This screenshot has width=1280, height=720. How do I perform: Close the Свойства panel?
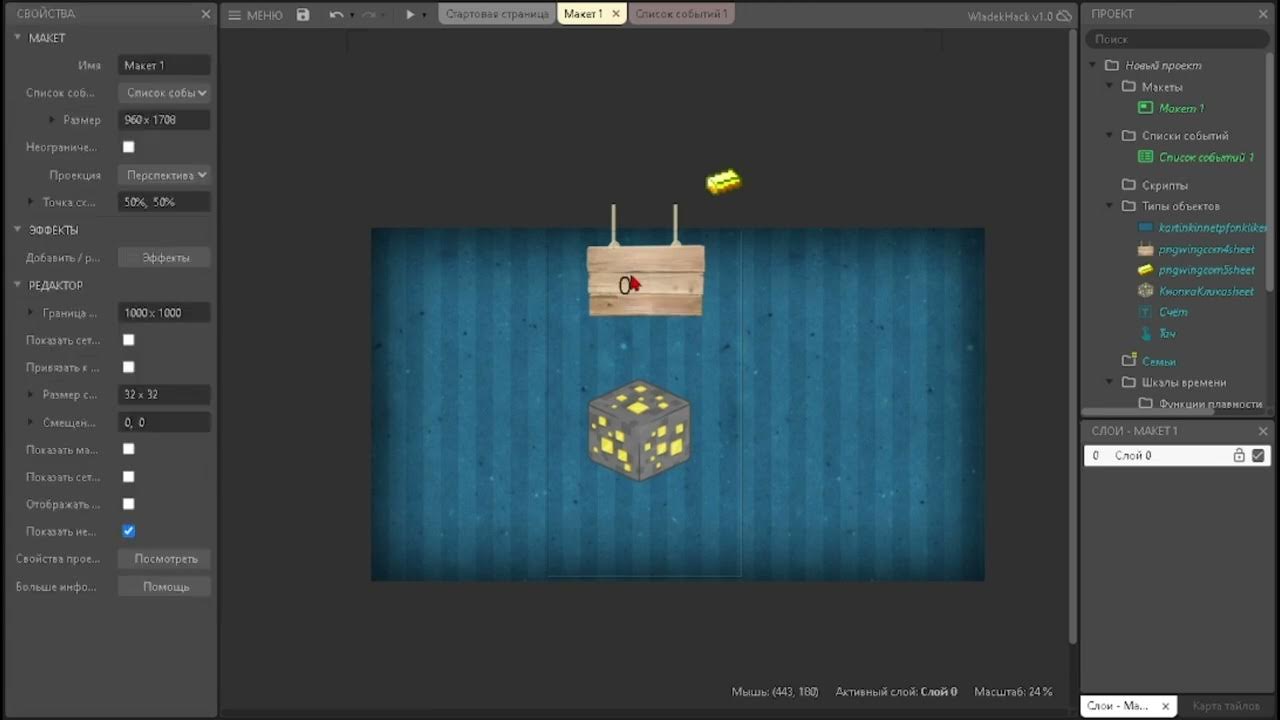(206, 14)
